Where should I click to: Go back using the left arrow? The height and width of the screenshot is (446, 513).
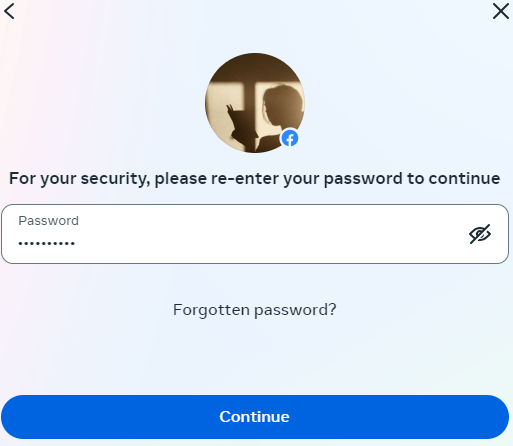(x=9, y=11)
